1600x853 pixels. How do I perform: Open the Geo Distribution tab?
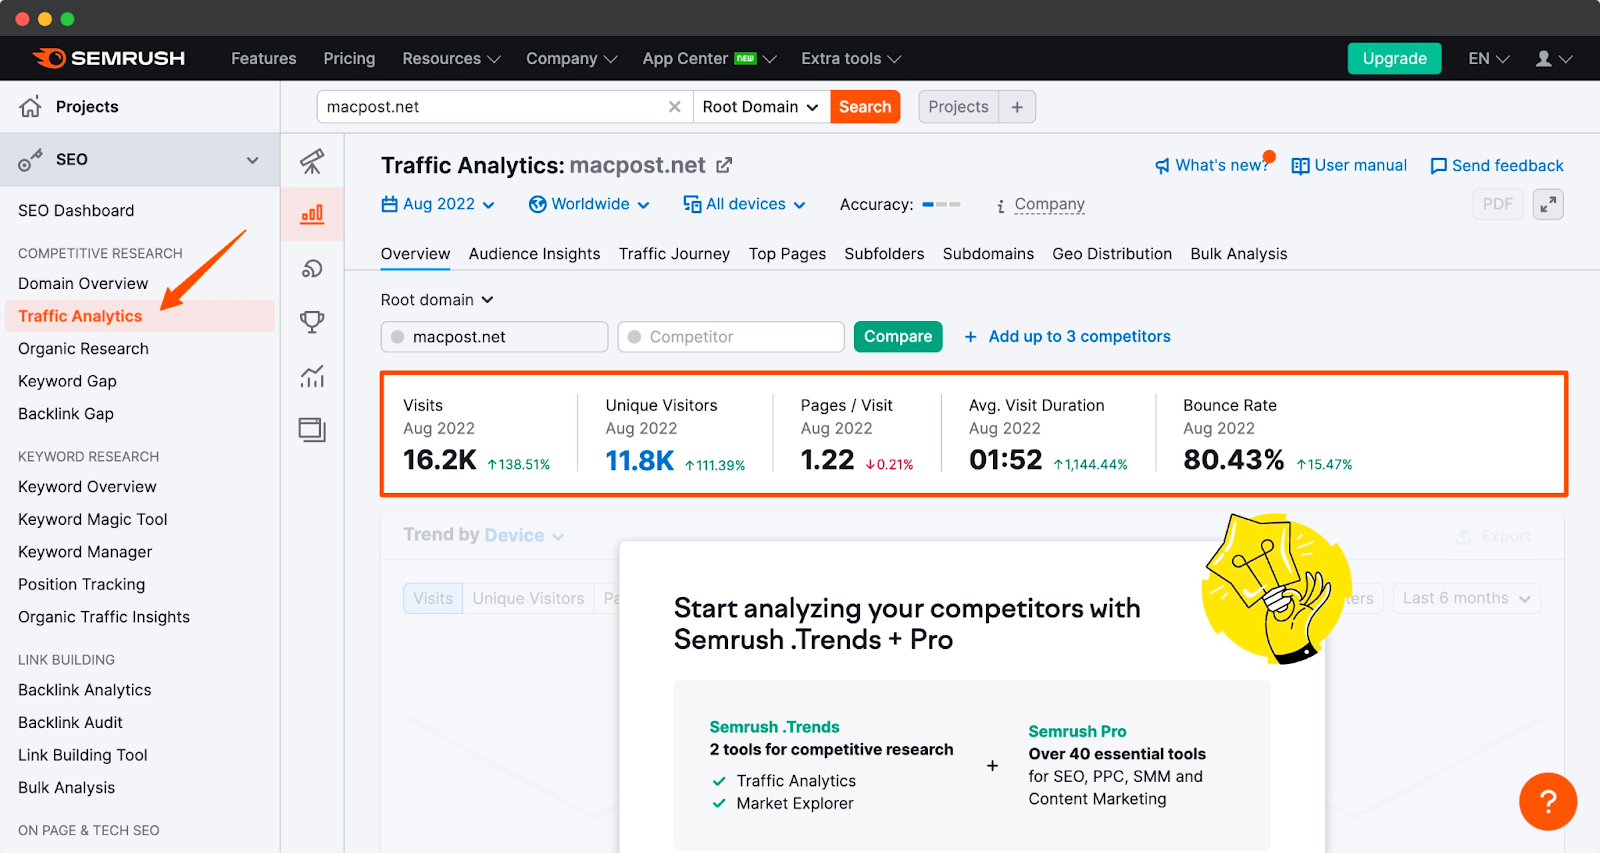1112,254
